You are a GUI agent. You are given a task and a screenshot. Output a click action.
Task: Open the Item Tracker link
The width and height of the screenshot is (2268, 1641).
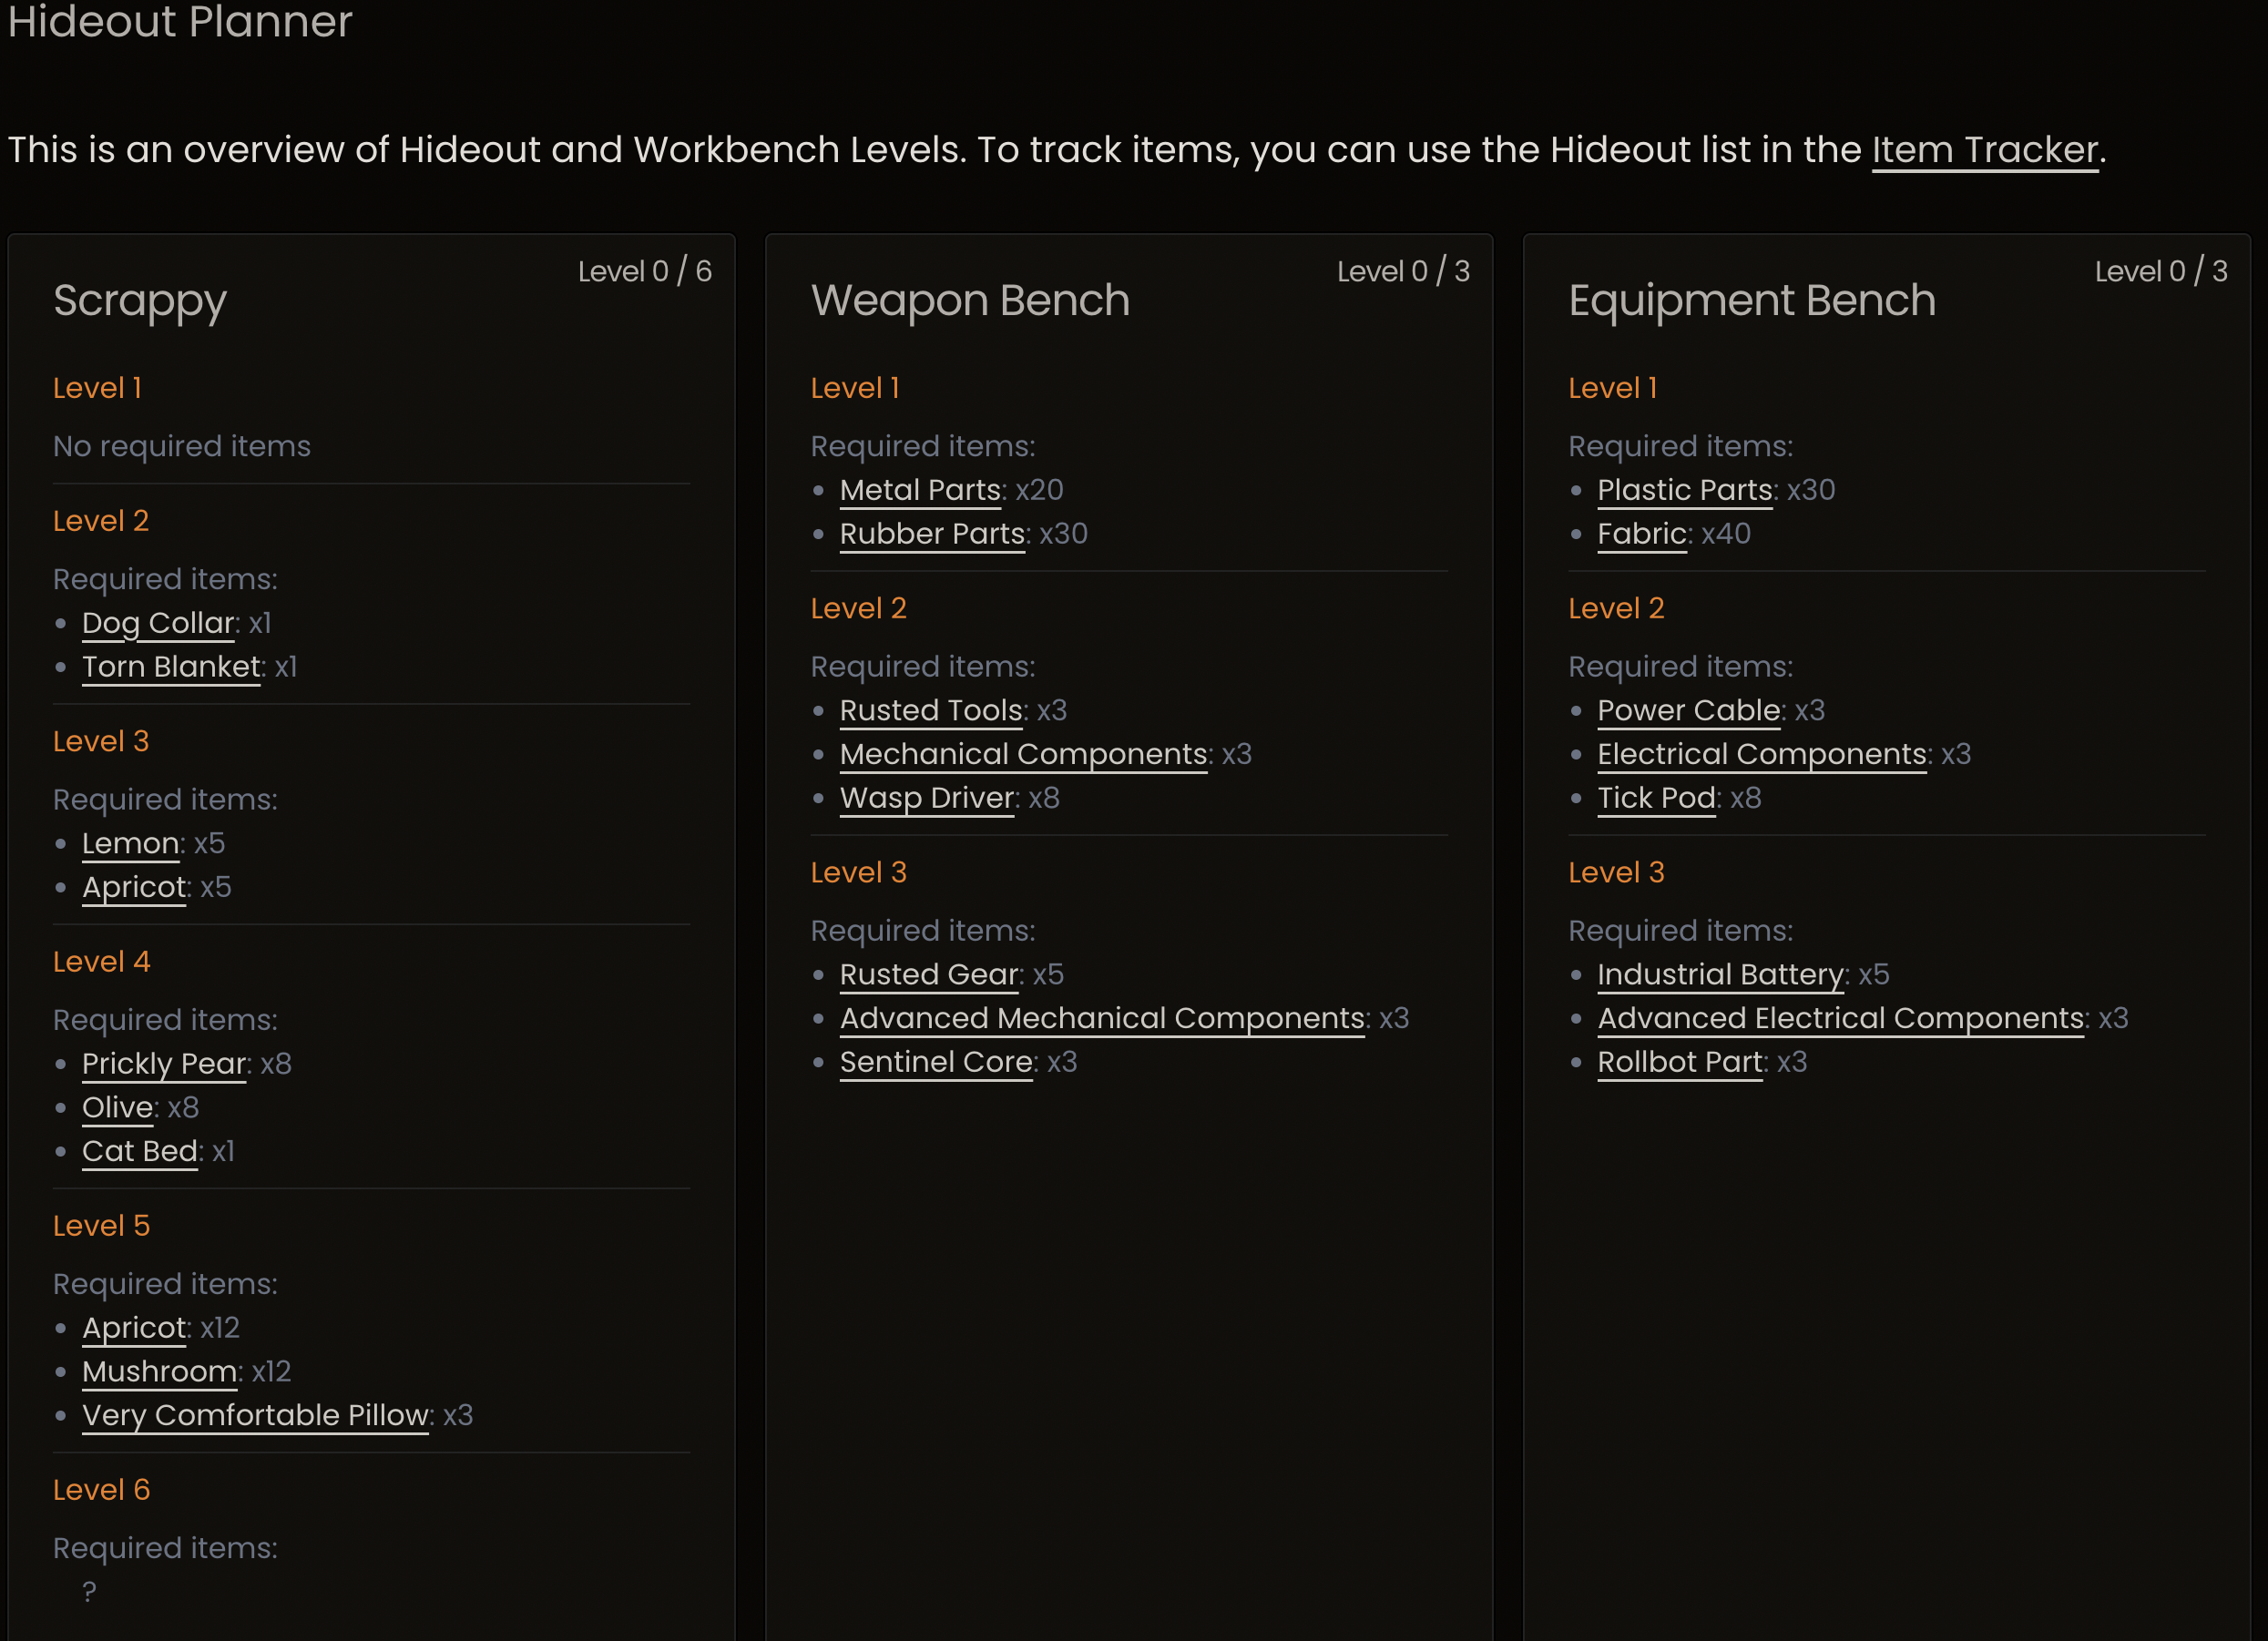tap(1984, 150)
